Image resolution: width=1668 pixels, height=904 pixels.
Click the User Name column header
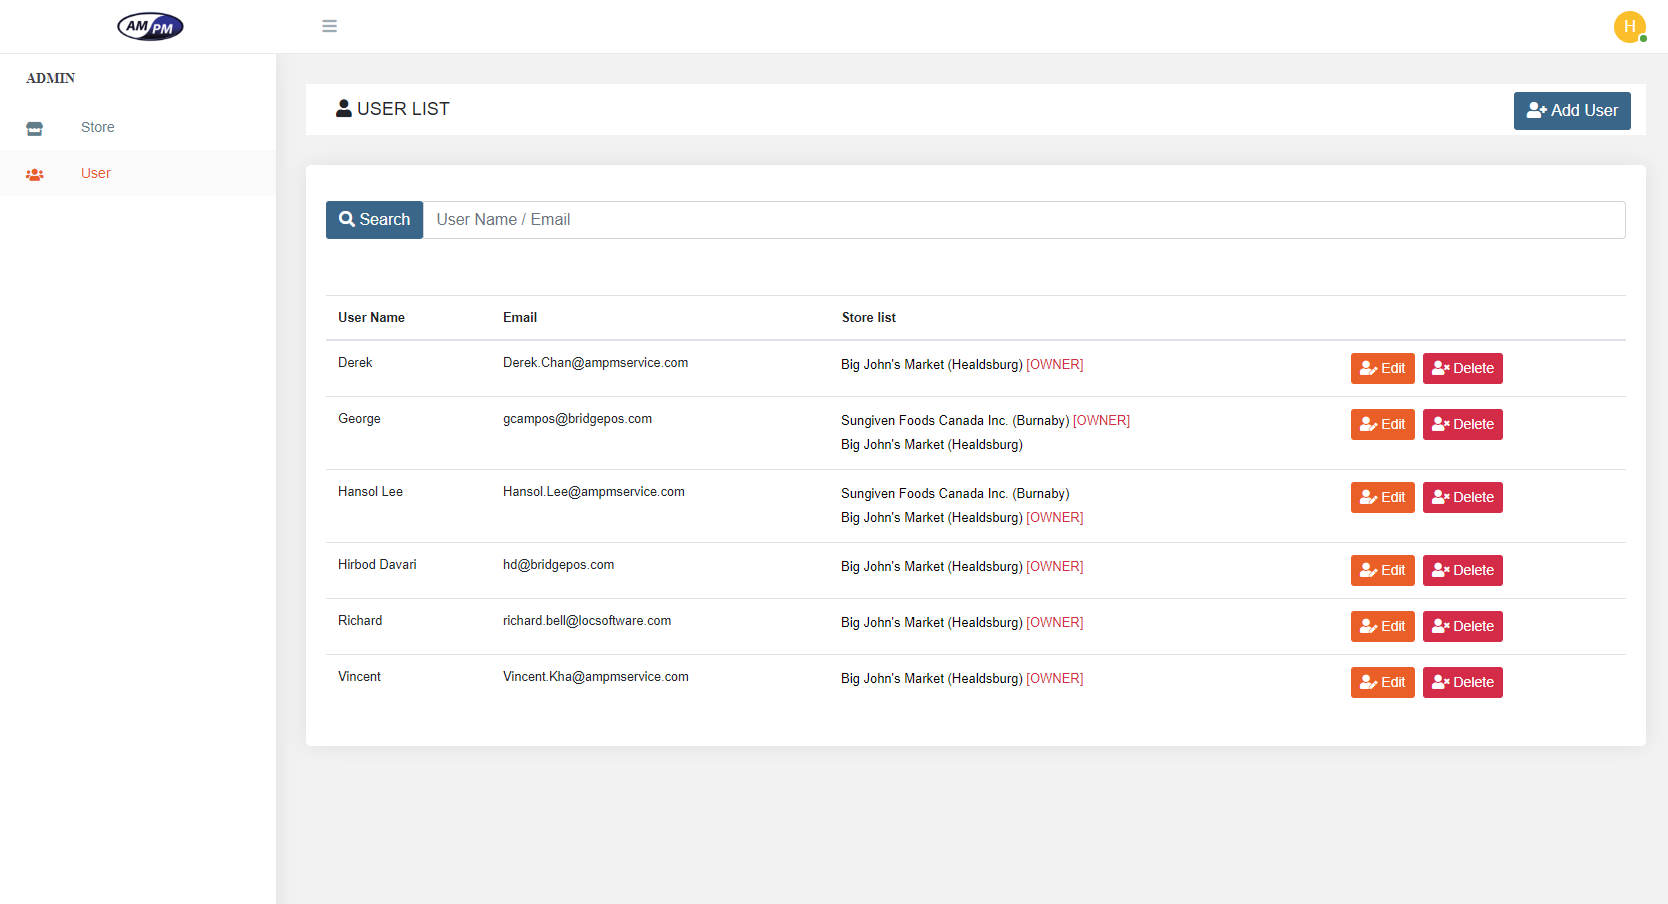[x=371, y=317]
